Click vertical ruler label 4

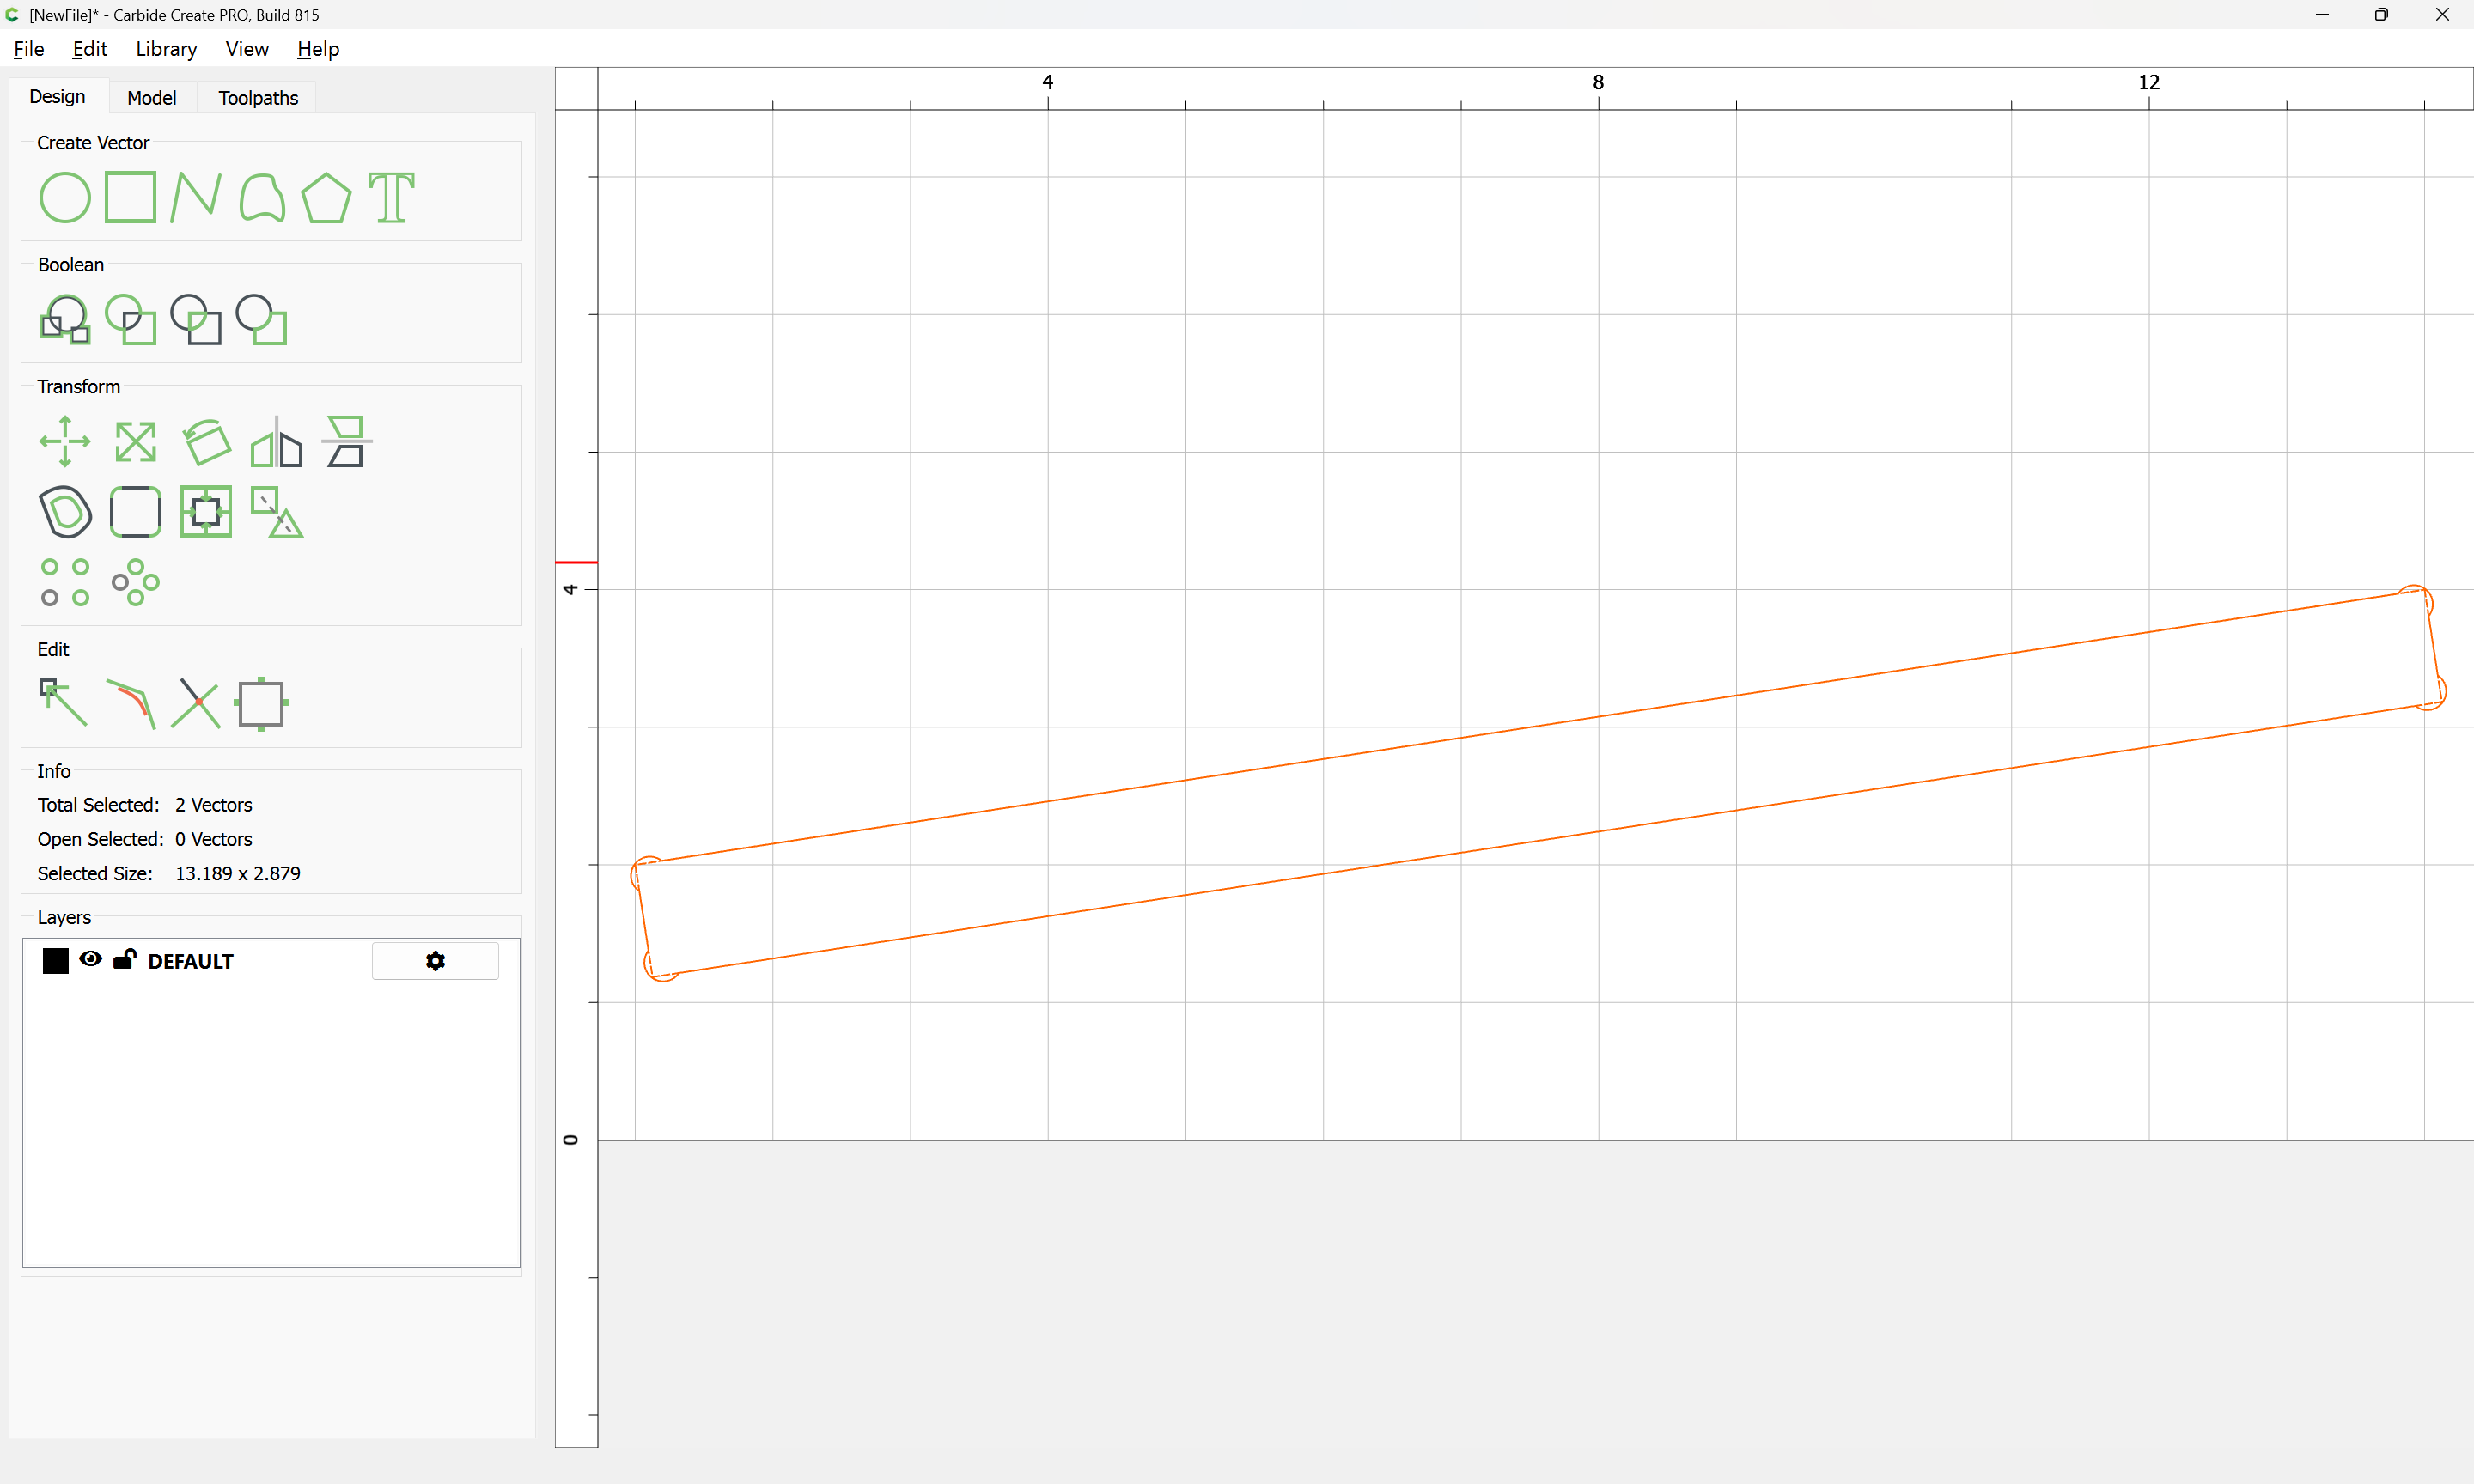pyautogui.click(x=570, y=589)
